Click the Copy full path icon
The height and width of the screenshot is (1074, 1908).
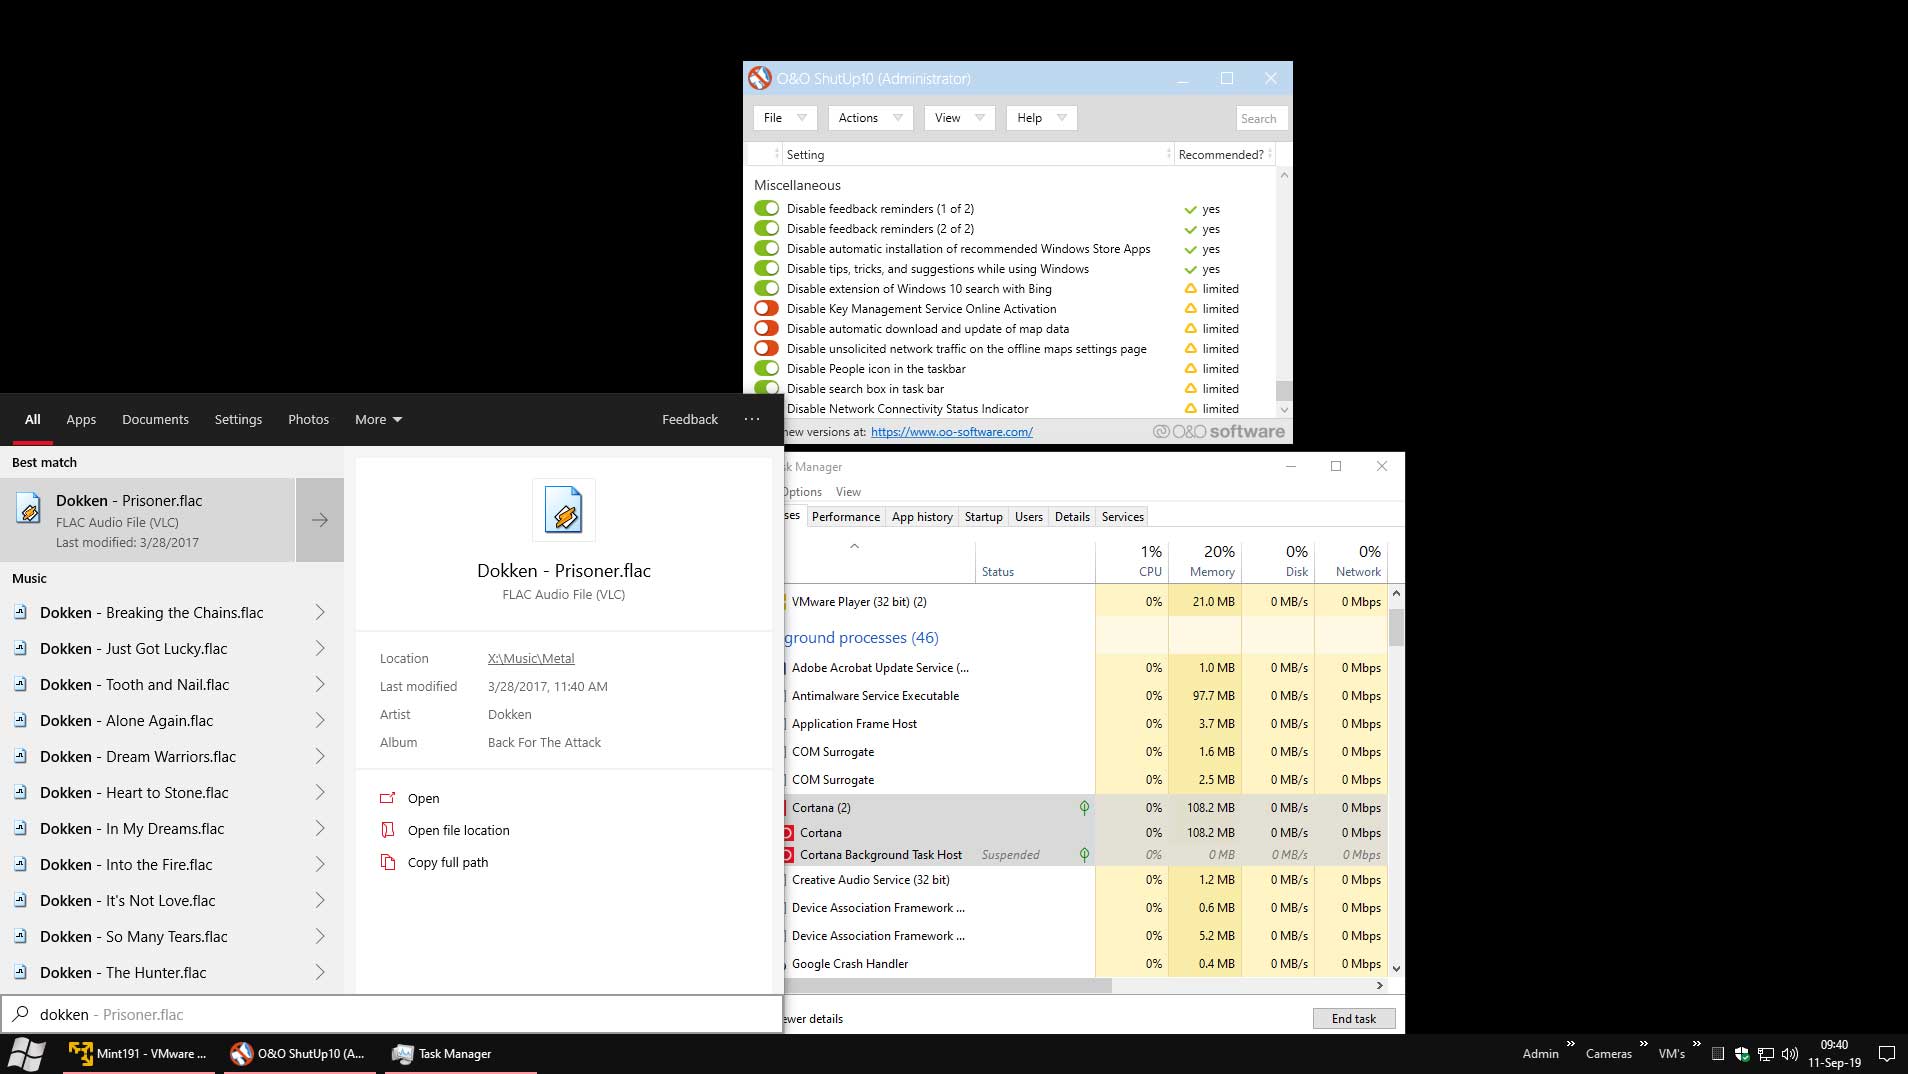(388, 862)
